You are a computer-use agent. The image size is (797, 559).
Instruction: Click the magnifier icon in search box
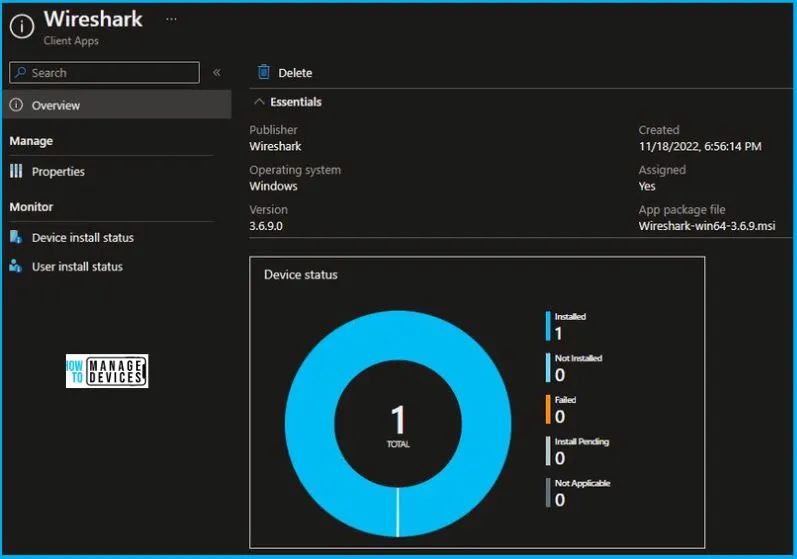coord(20,73)
